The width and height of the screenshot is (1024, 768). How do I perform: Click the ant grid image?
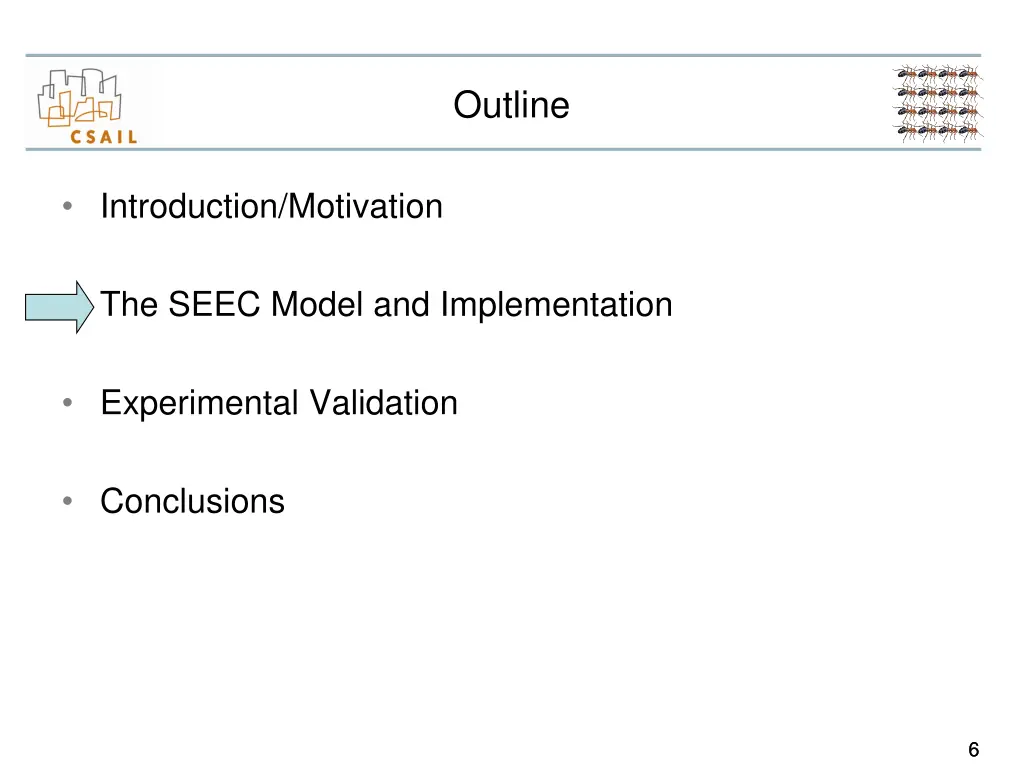tap(937, 103)
